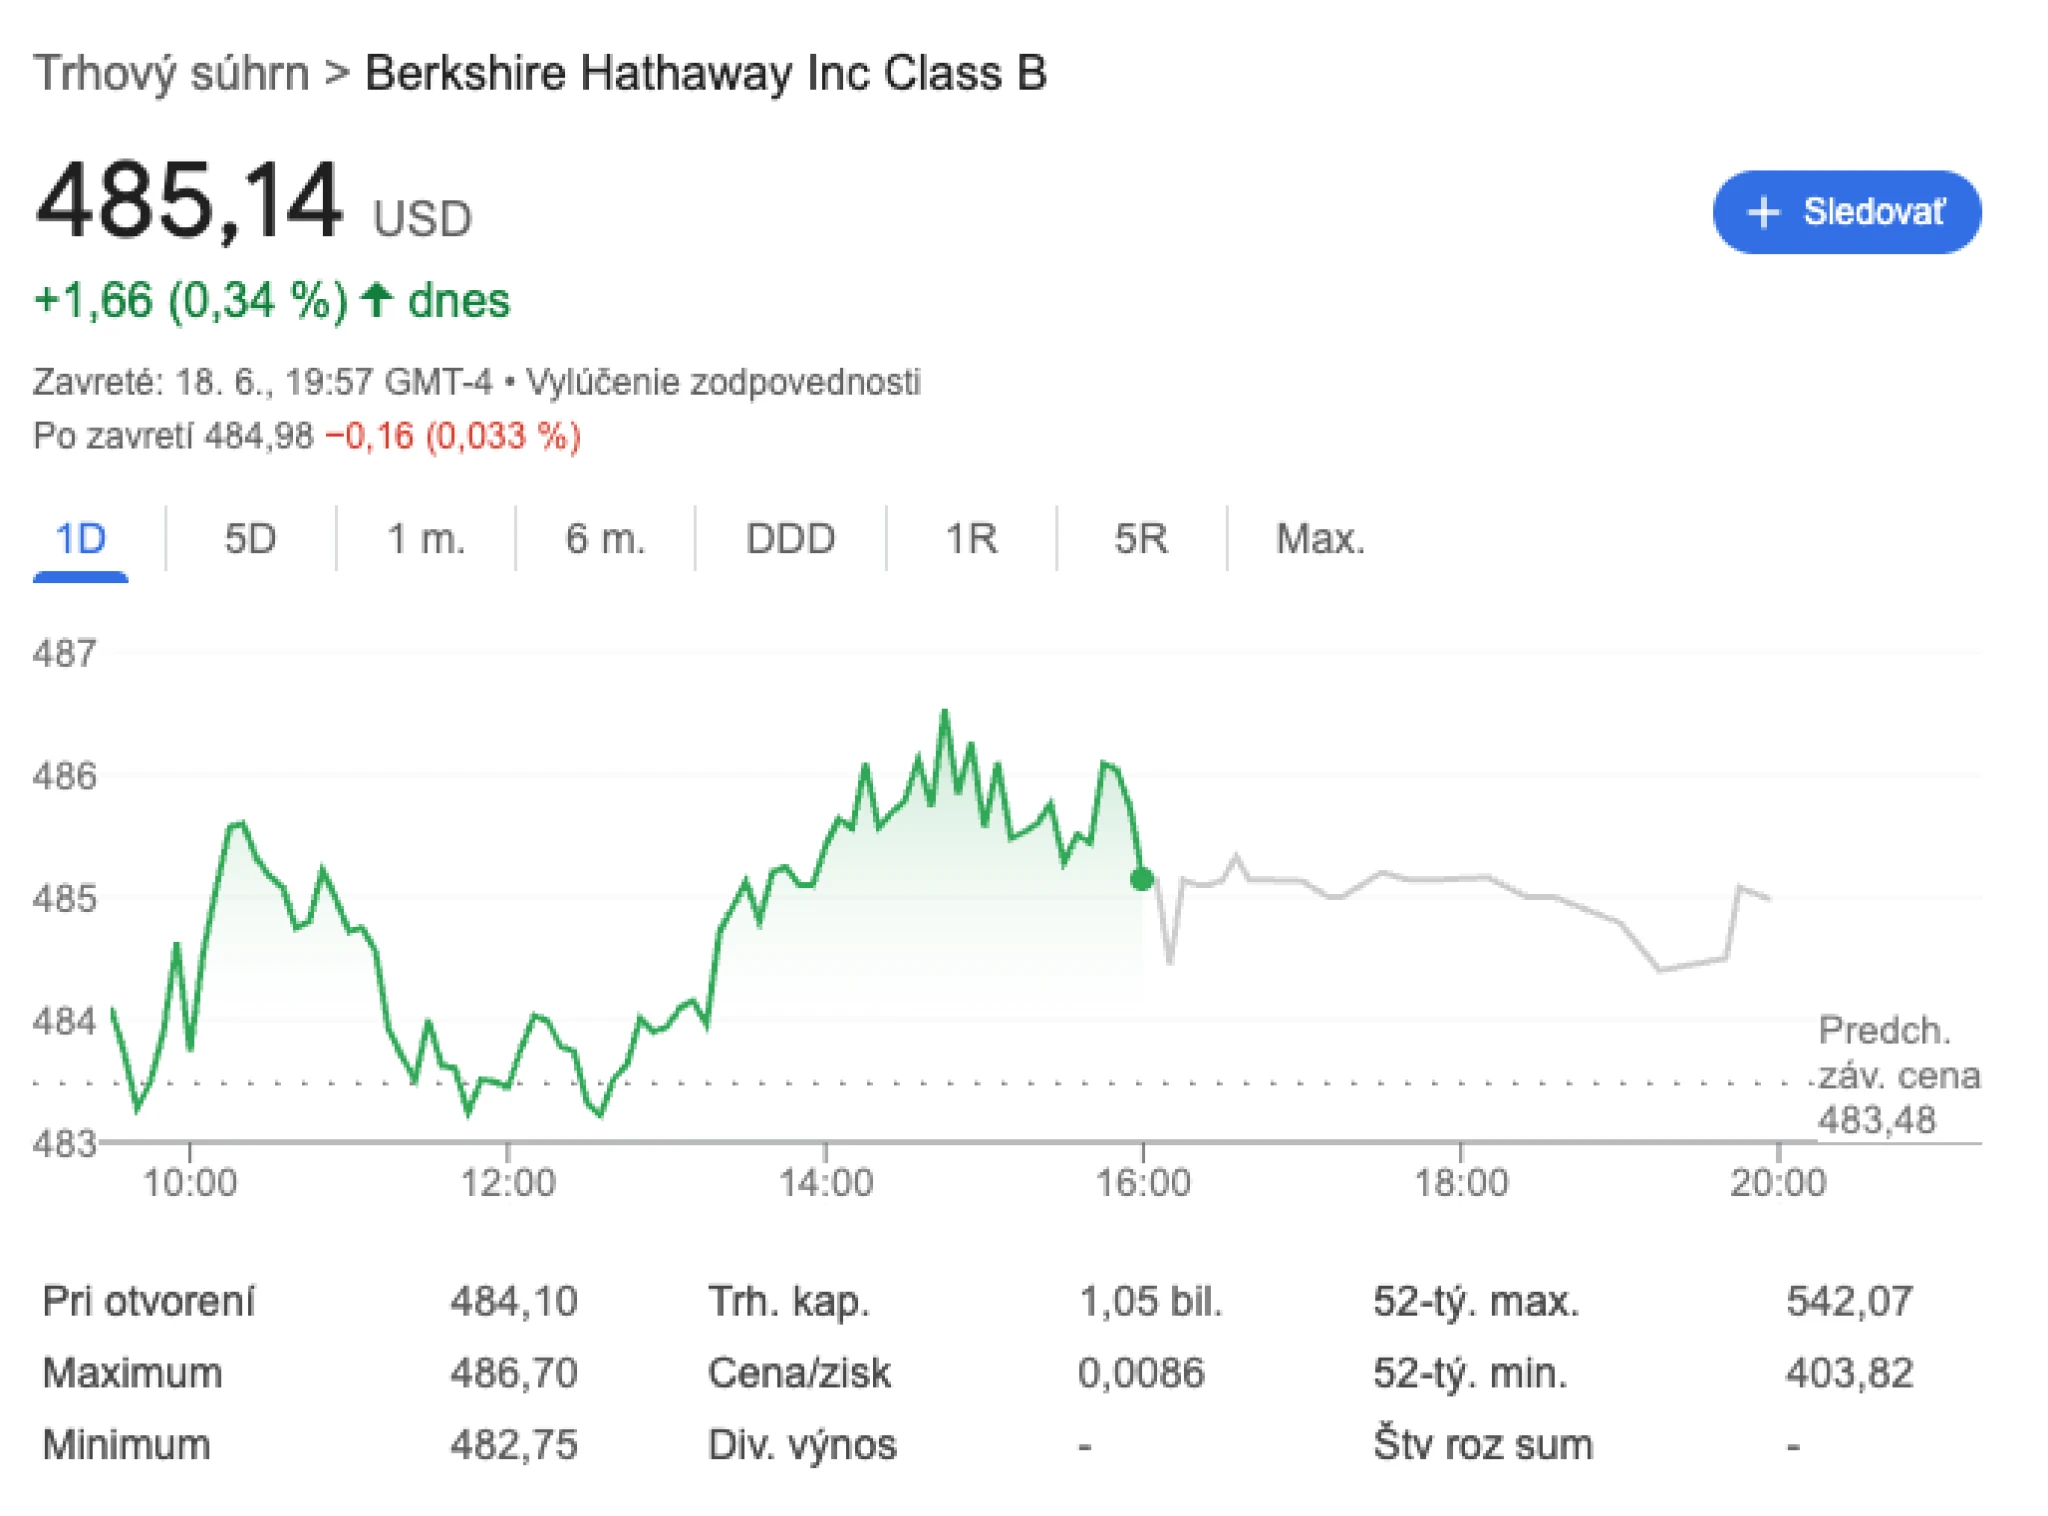Click the green upward arrow next to dnes
This screenshot has height=1516, width=2048.
[x=377, y=299]
